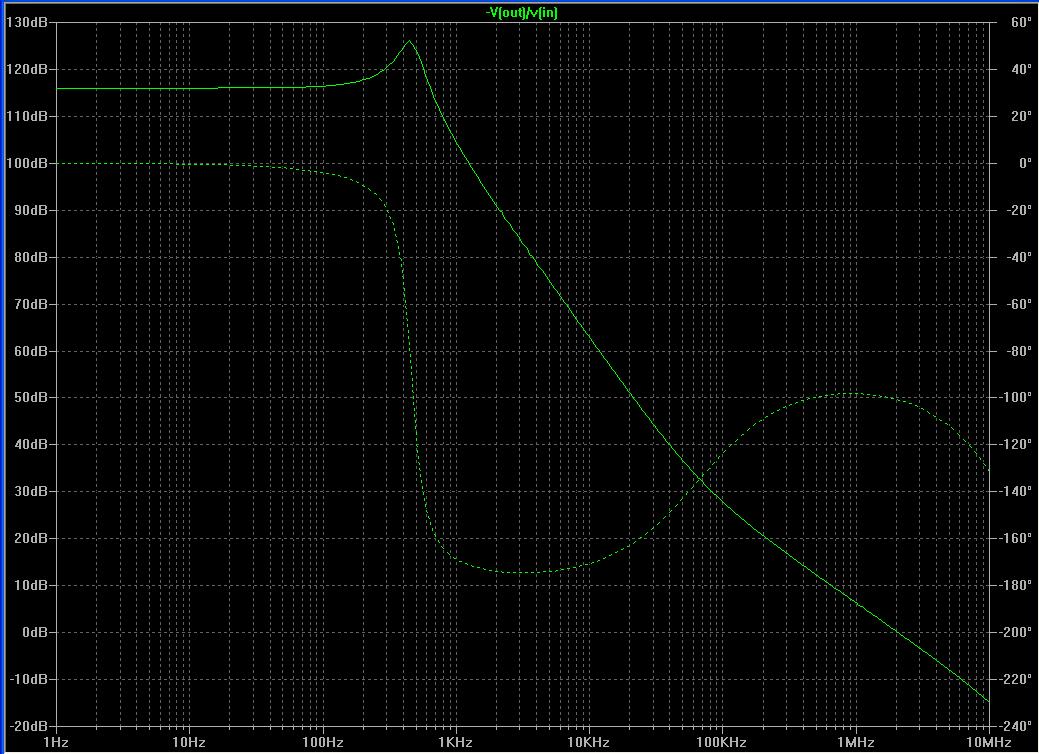Viewport: 1039px width, 754px height.
Task: Click the -20dB left axis label
Action: (28, 726)
